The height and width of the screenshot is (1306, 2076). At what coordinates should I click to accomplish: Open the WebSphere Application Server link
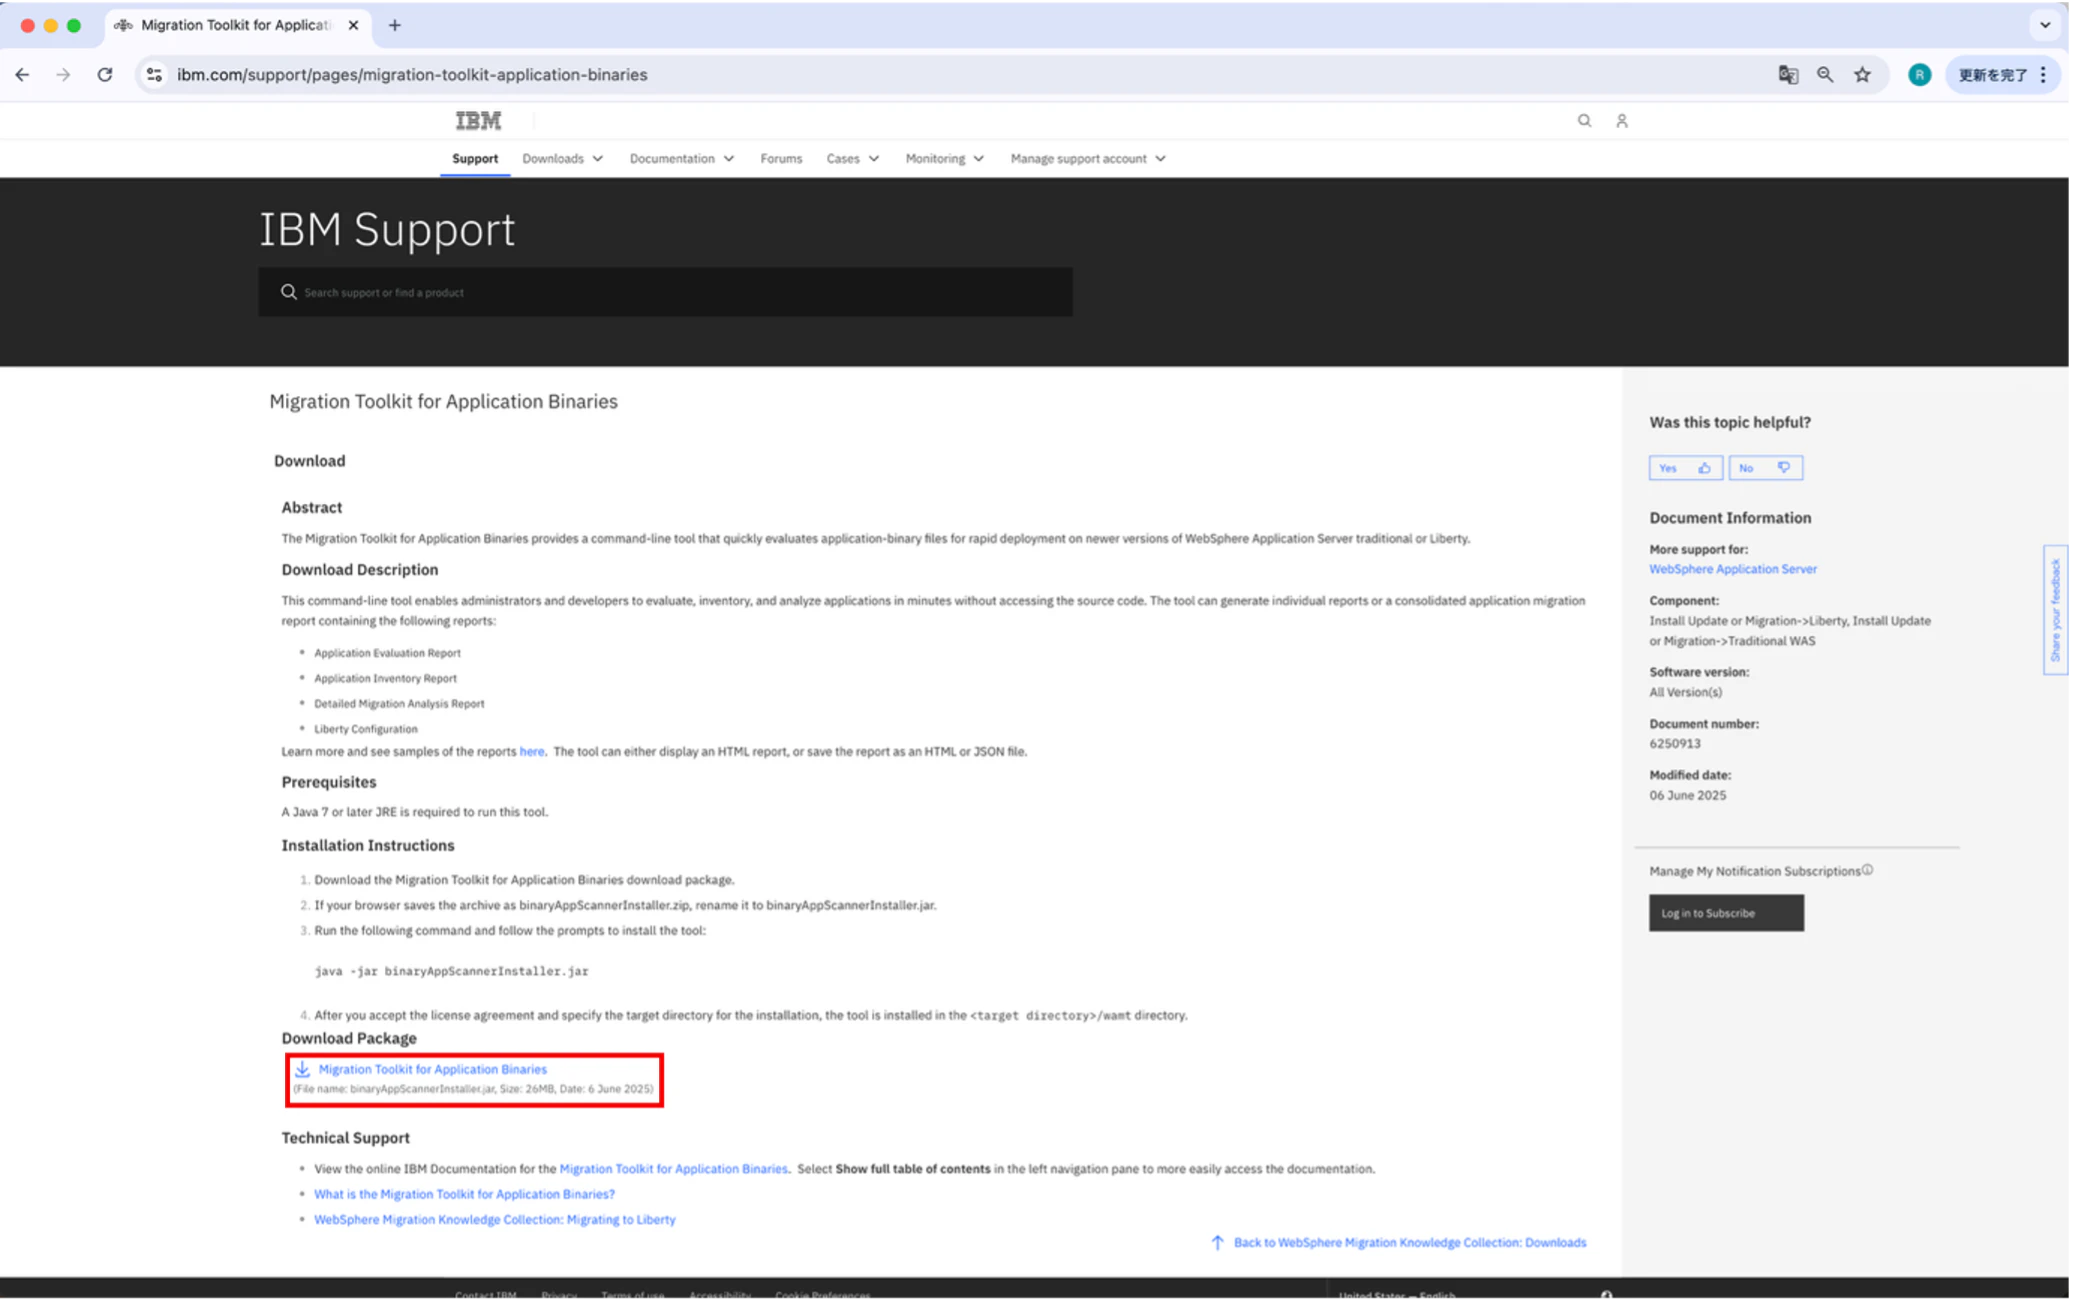click(1733, 569)
